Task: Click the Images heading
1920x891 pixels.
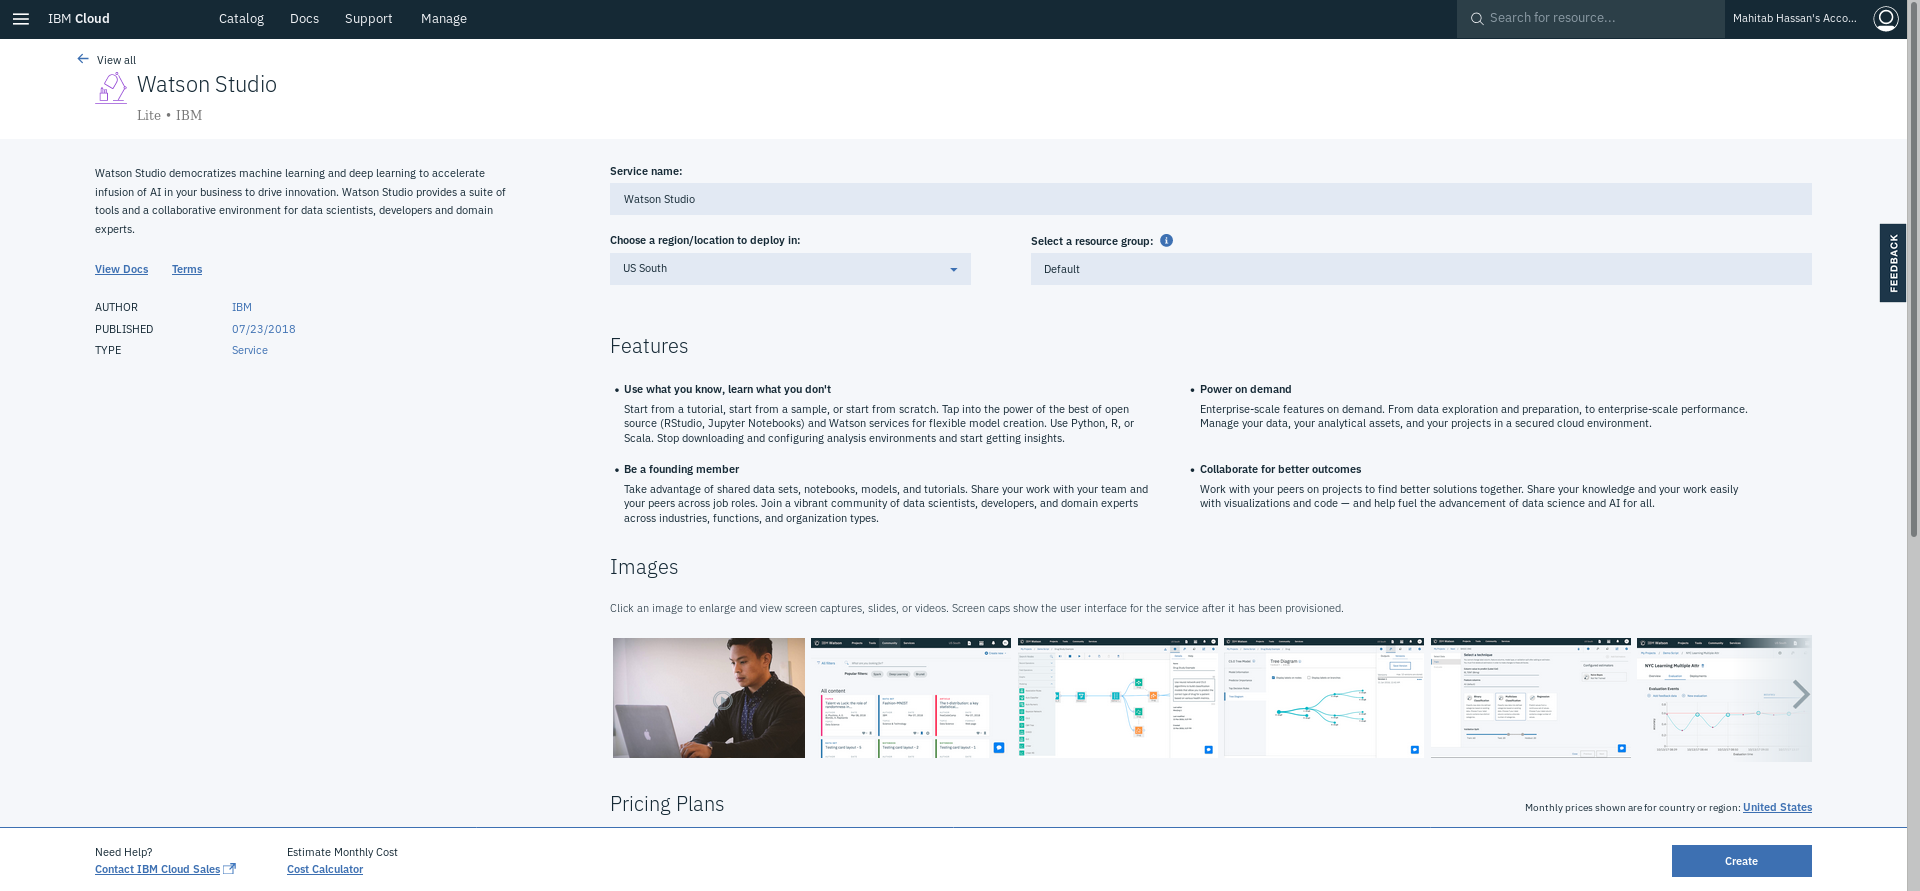Action: pos(644,567)
